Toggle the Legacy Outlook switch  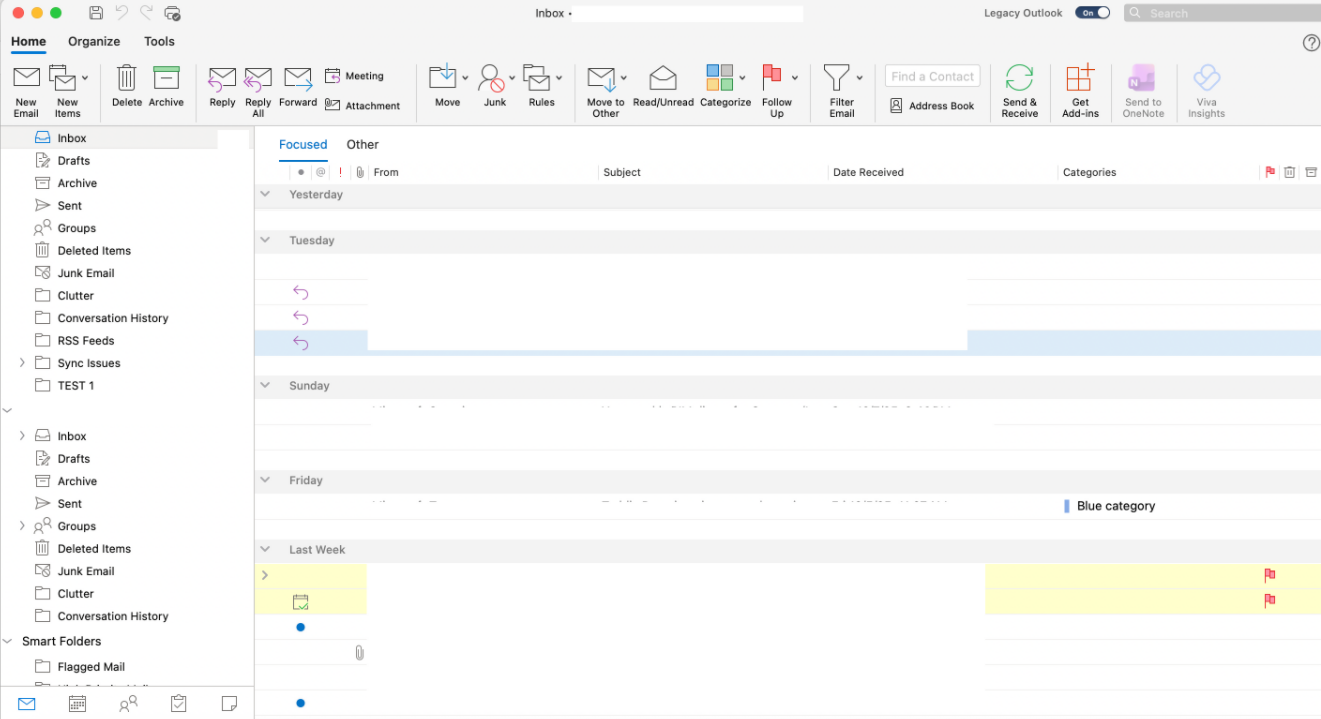pyautogui.click(x=1092, y=13)
